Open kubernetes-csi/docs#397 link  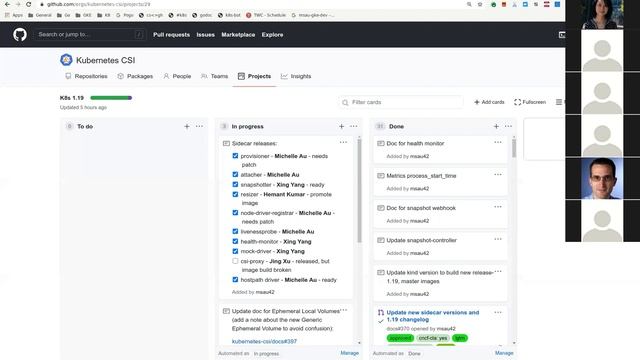pyautogui.click(x=264, y=341)
